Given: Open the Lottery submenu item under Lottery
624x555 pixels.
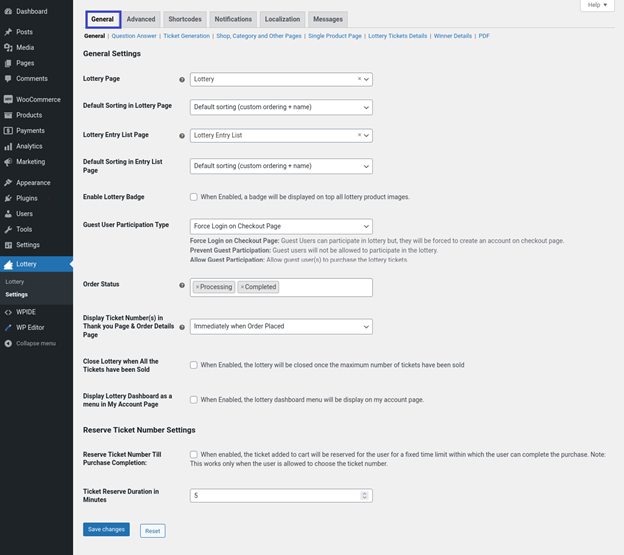Looking at the screenshot, I should pos(15,282).
